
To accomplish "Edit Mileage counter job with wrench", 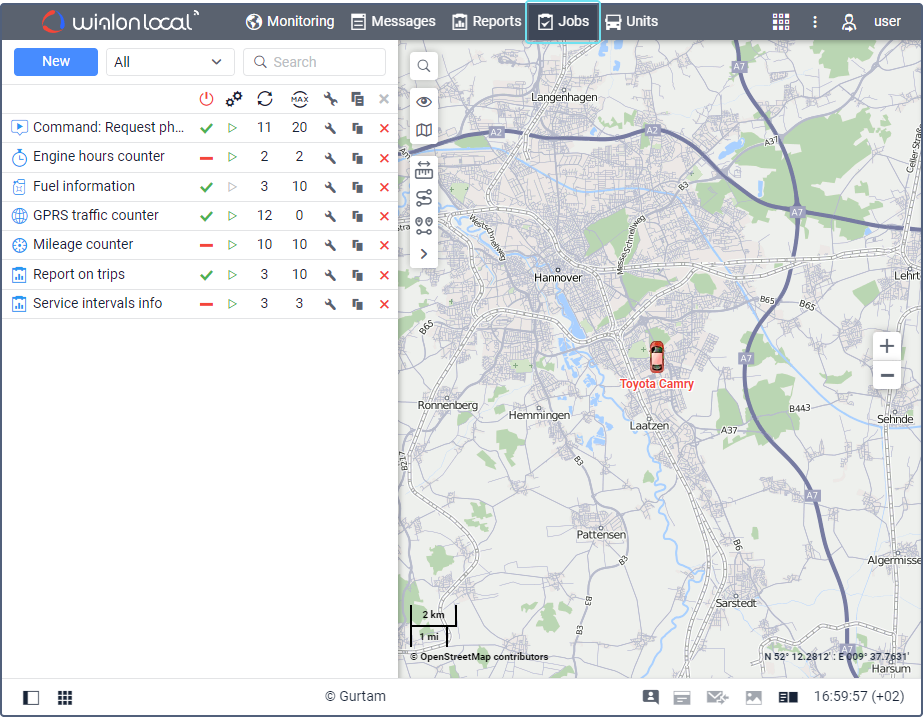I will pyautogui.click(x=330, y=245).
